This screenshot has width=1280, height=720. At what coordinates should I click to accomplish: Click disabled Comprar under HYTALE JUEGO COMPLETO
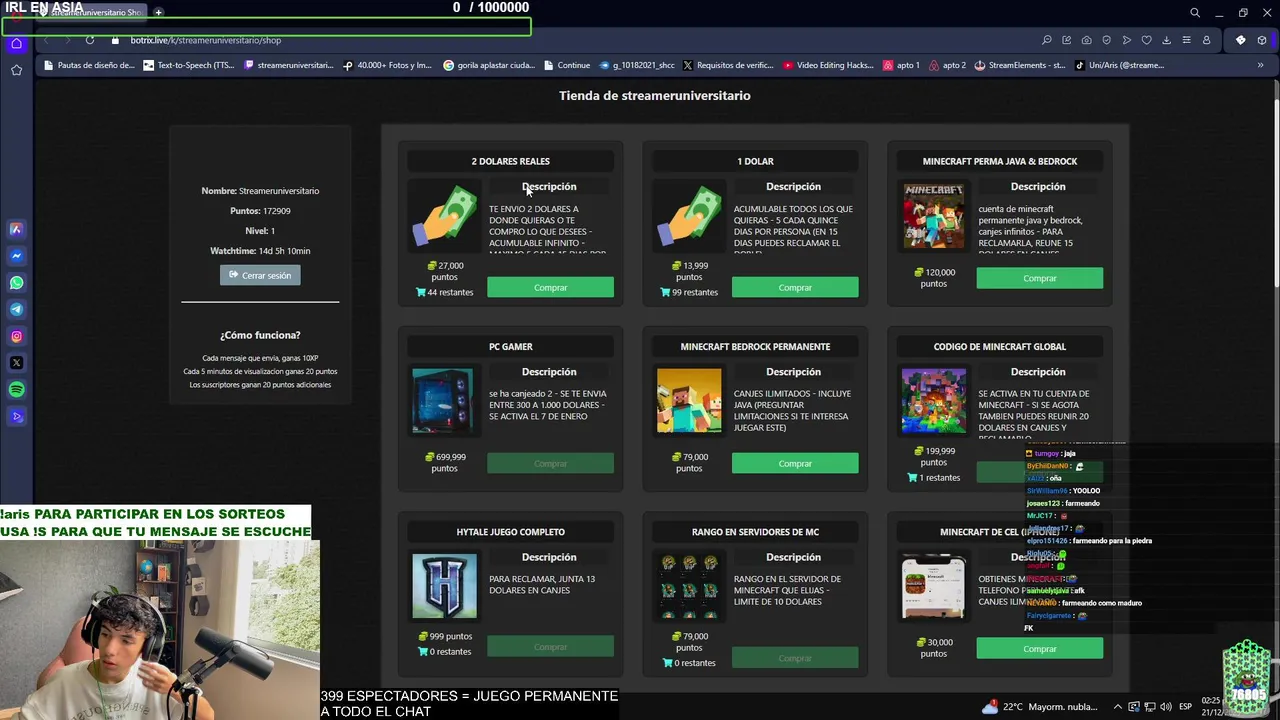tap(550, 647)
